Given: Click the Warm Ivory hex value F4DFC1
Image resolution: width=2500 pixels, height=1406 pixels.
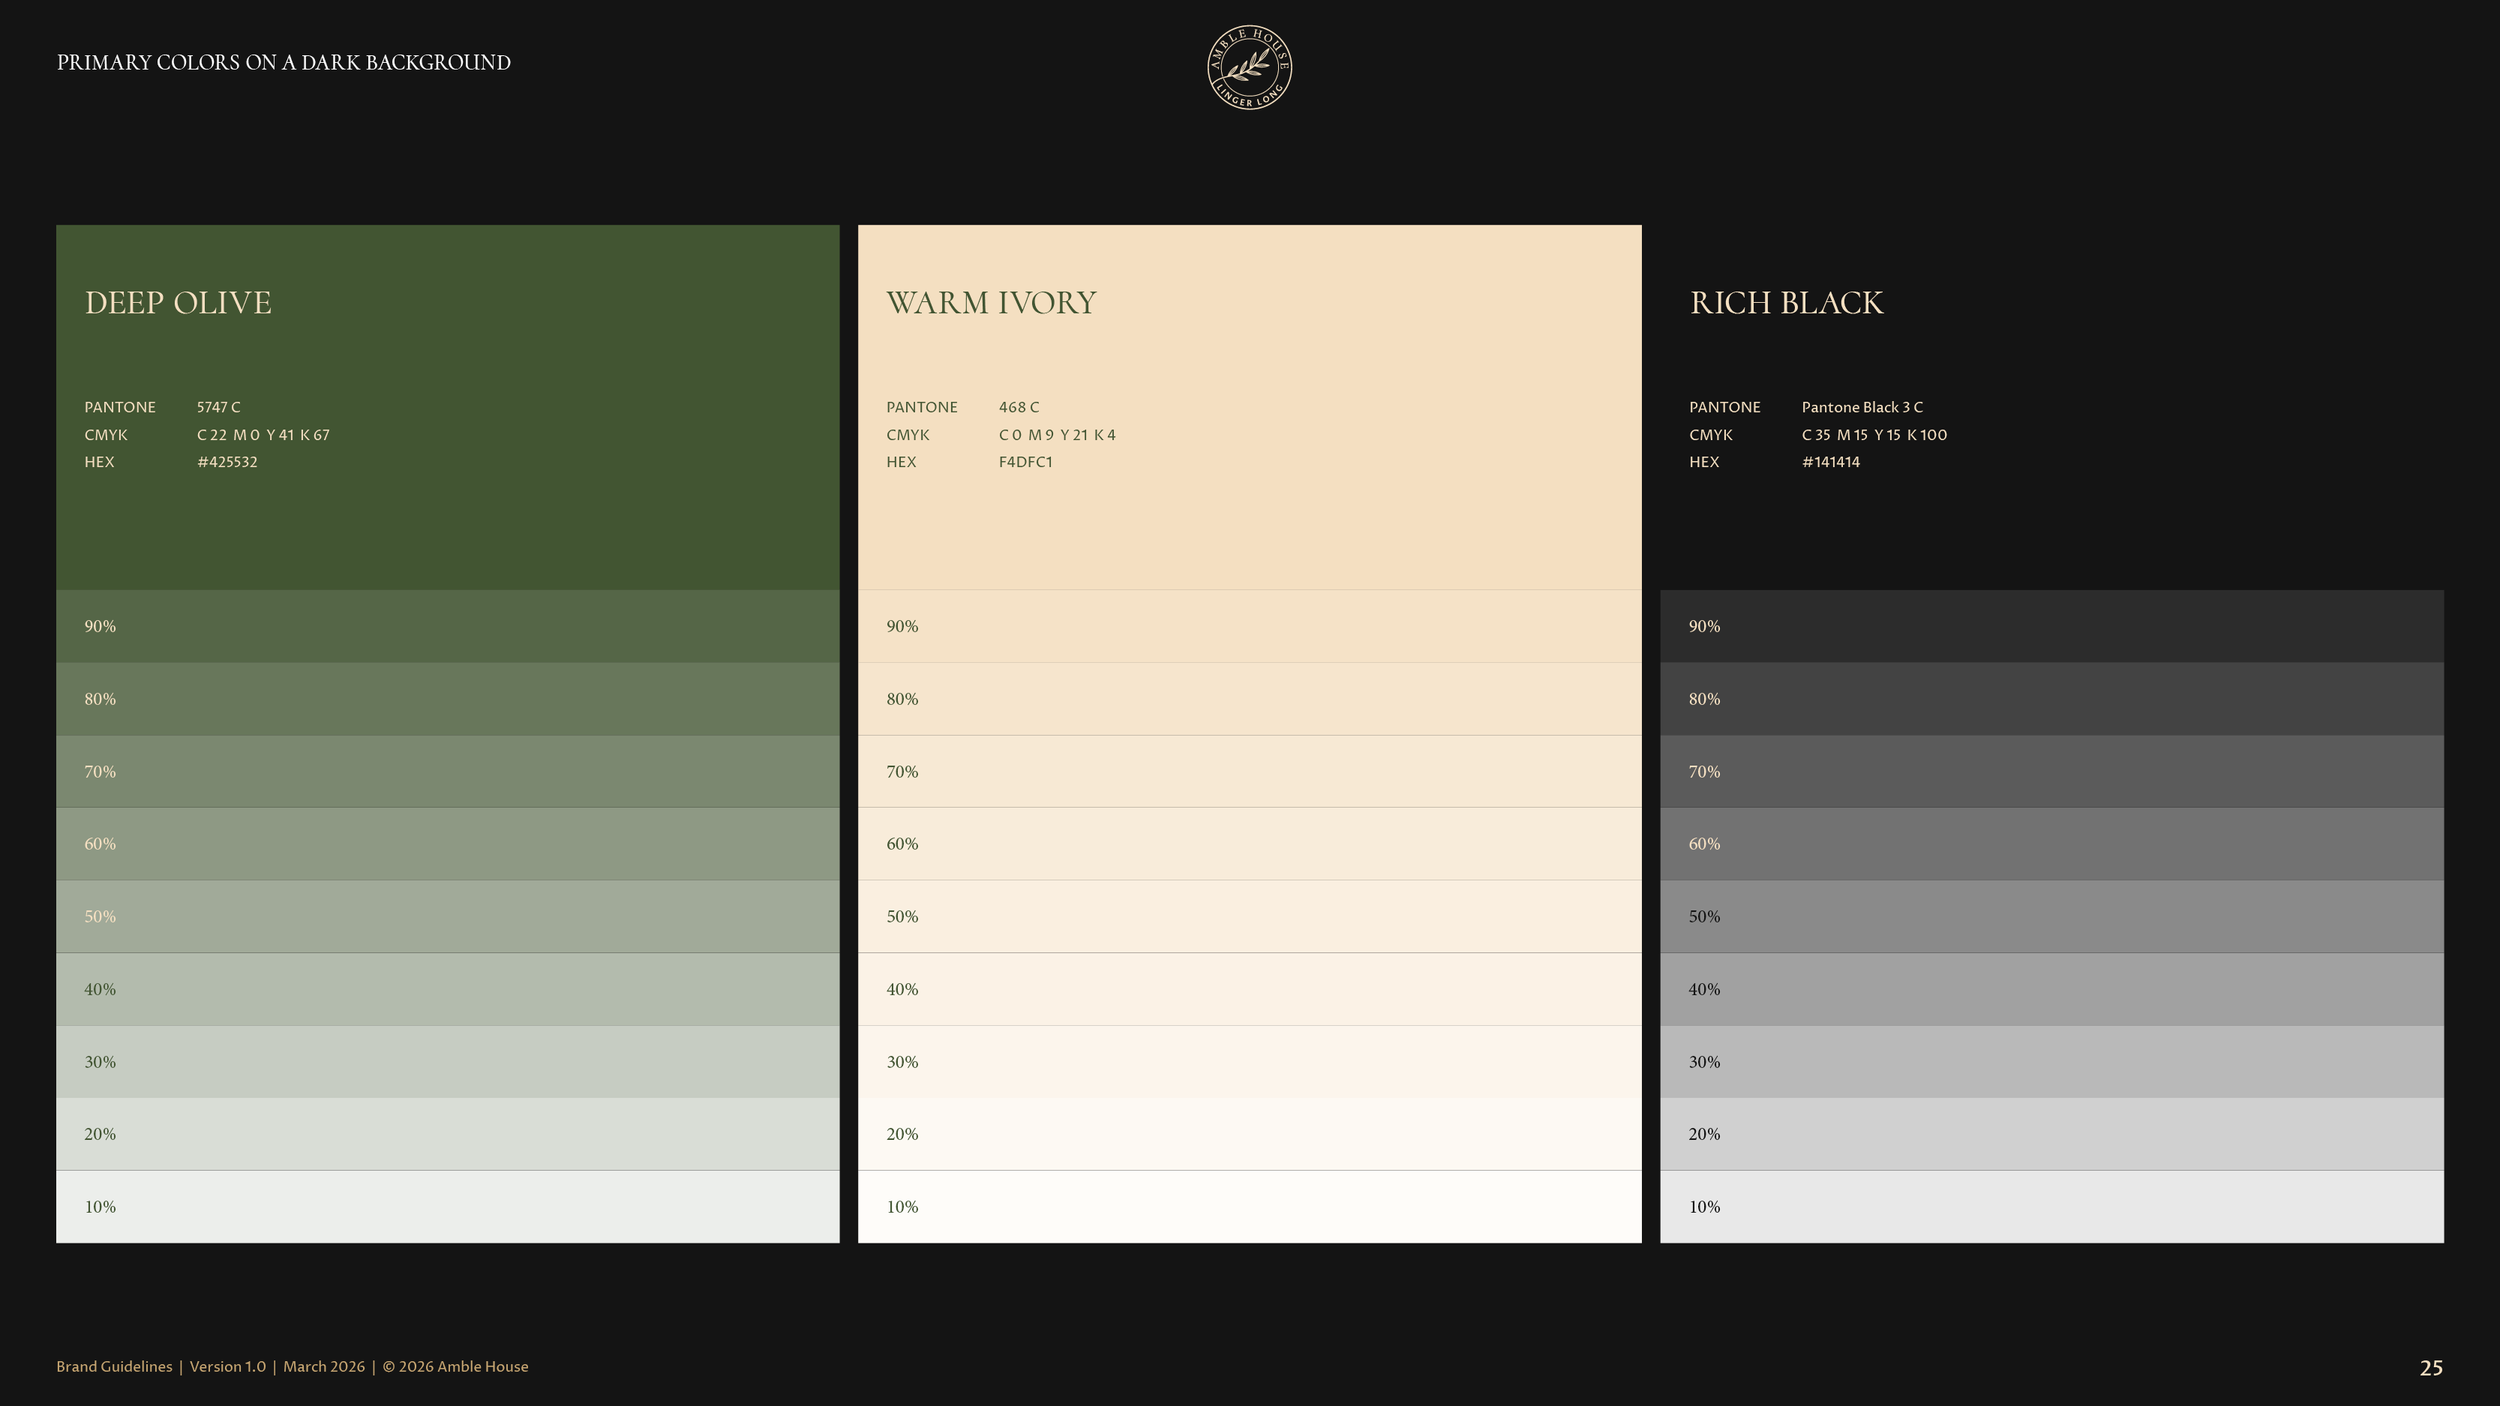Looking at the screenshot, I should 1025,462.
